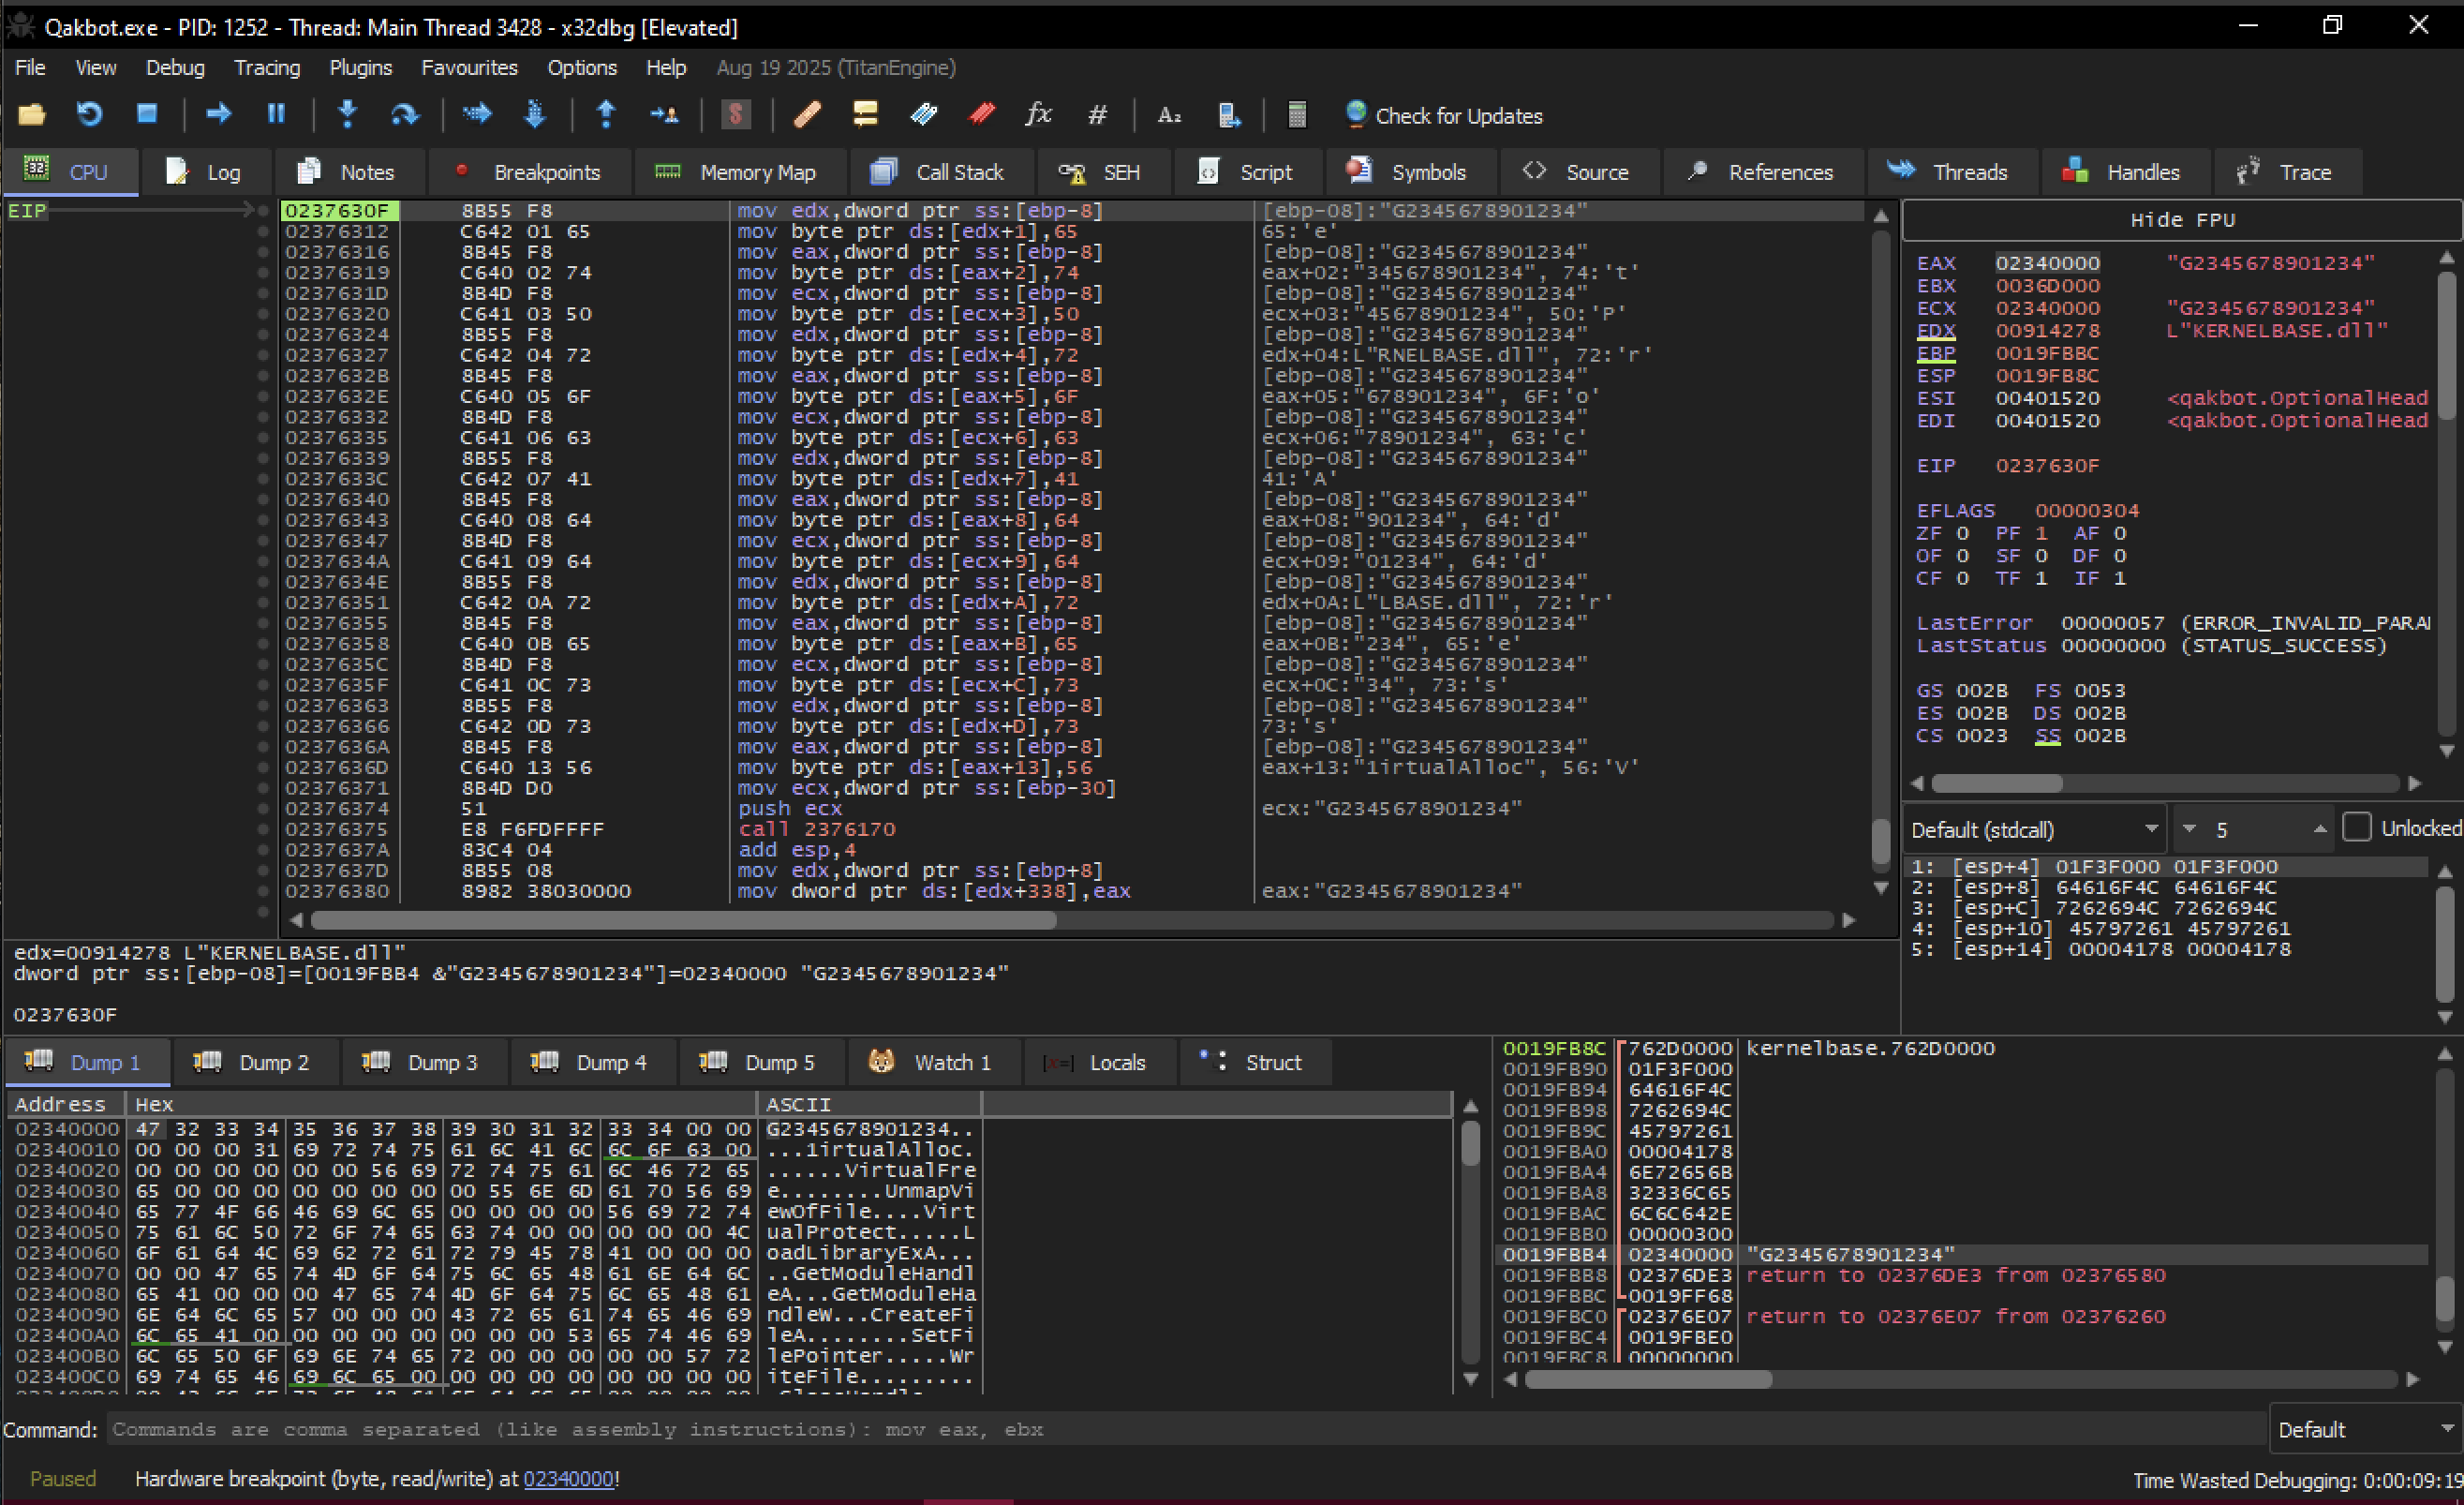2464x1505 pixels.
Task: Open Scylla via the red S icon
Action: [736, 115]
